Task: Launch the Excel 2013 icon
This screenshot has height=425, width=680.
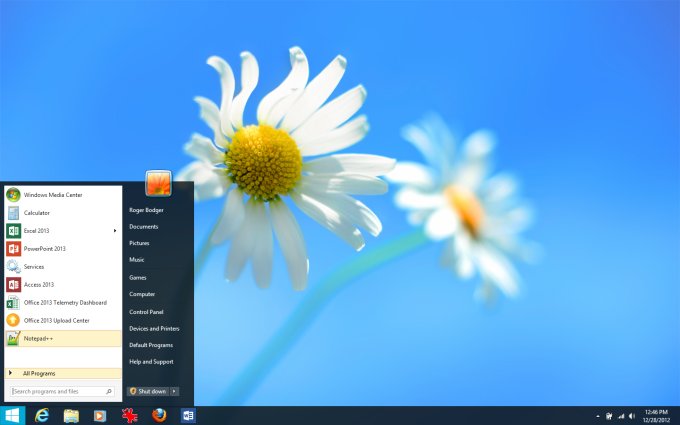Action: tap(13, 231)
